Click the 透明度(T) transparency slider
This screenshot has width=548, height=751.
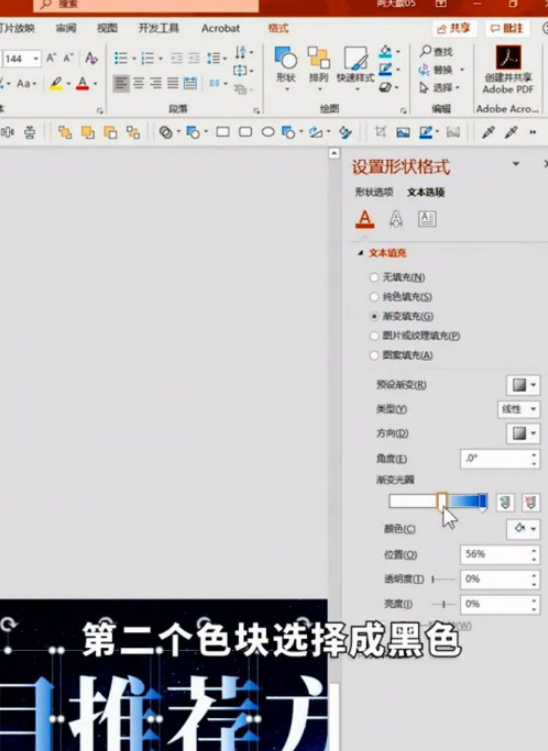click(443, 579)
